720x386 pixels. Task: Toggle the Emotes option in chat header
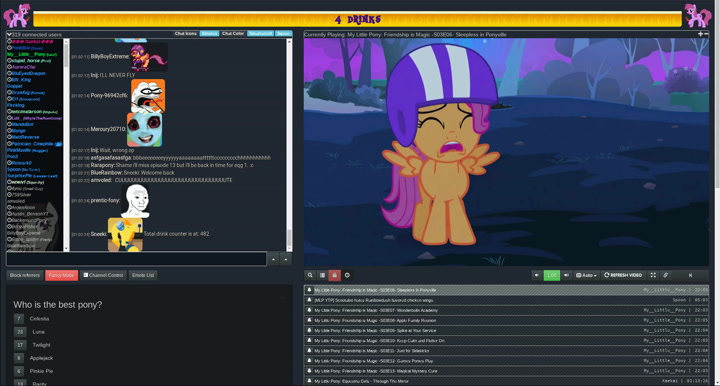tap(209, 34)
